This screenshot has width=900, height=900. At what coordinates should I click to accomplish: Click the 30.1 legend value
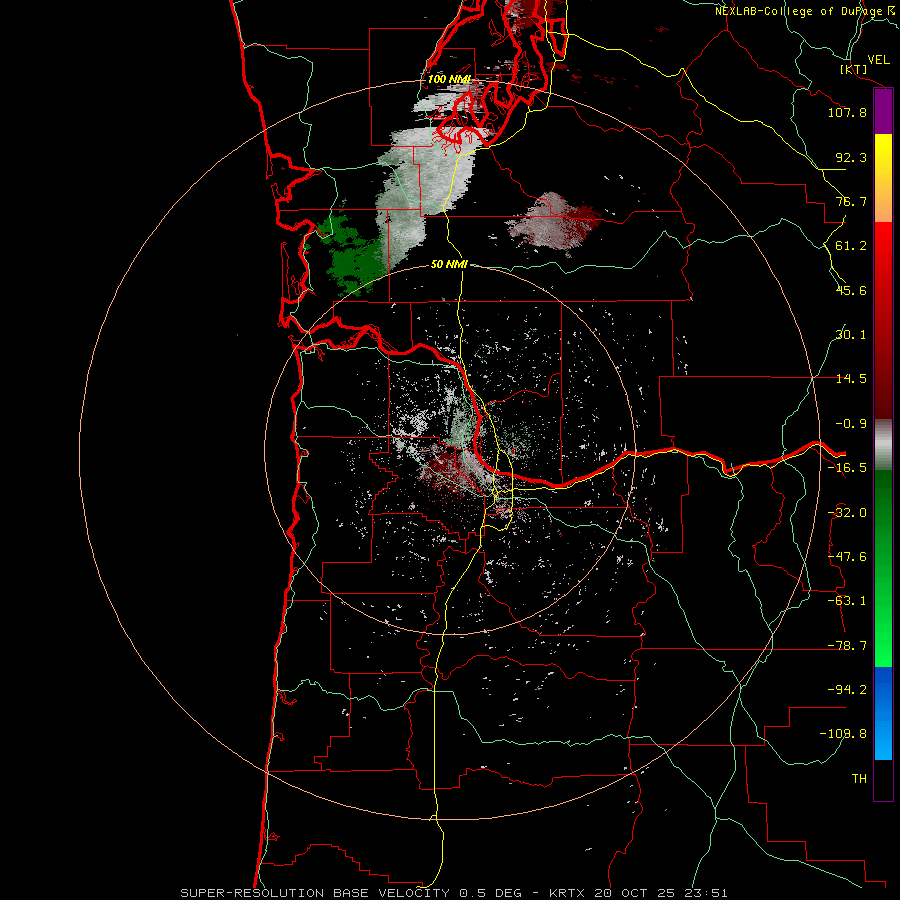(x=851, y=335)
